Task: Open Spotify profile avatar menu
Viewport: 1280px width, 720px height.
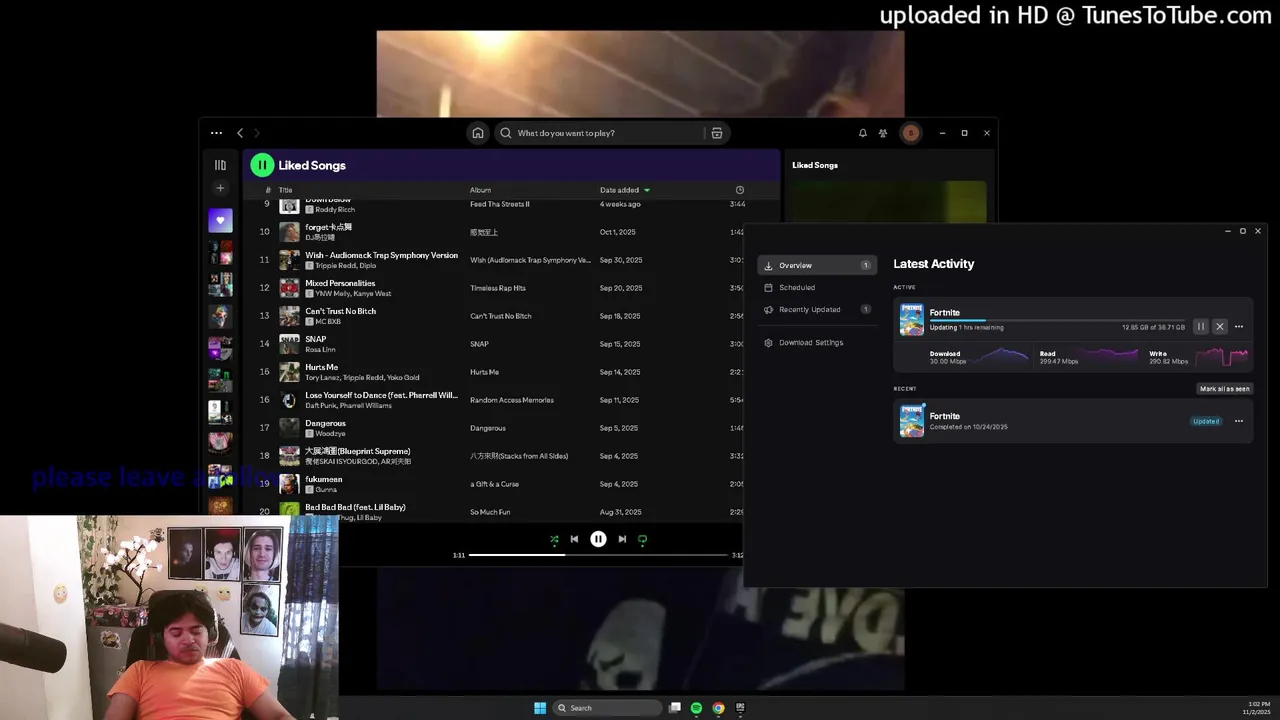Action: click(910, 133)
